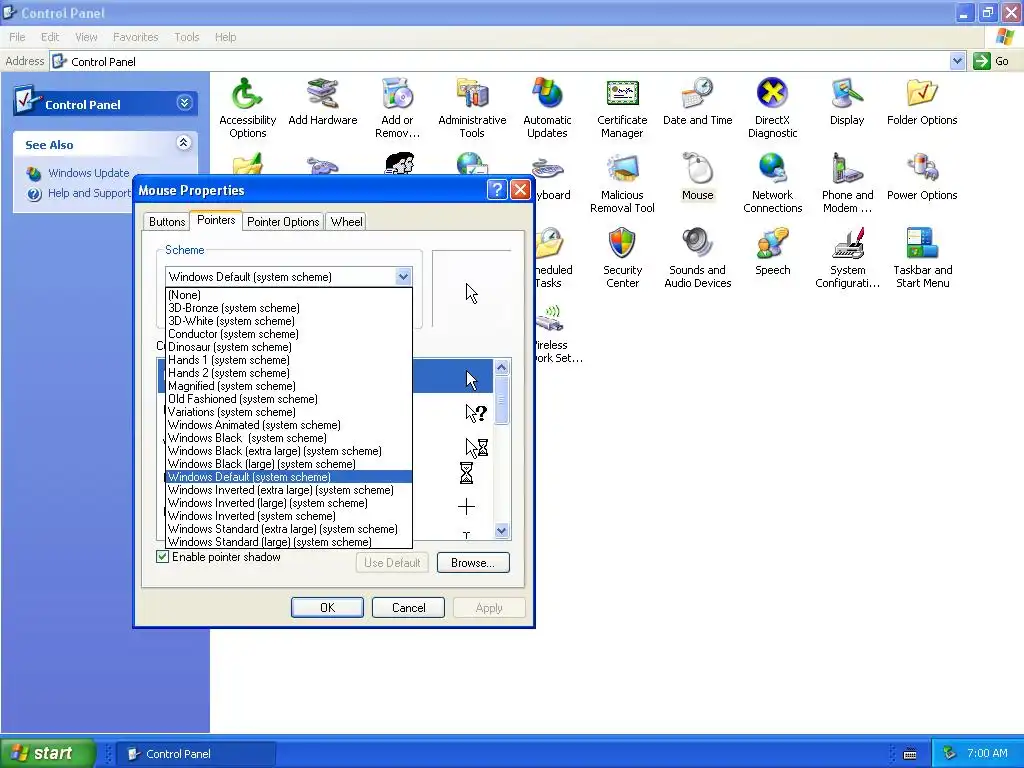
Task: Open Security Center icon
Action: [622, 258]
